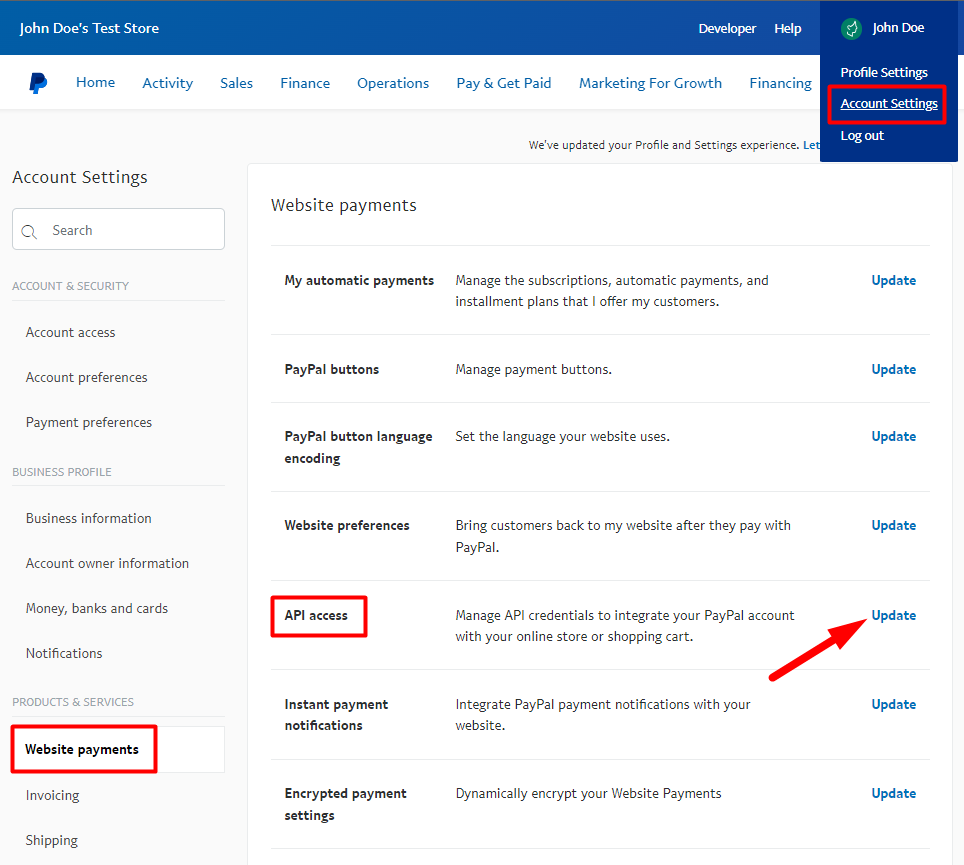Open Marketing For Growth menu
This screenshot has height=865, width=964.
[650, 83]
